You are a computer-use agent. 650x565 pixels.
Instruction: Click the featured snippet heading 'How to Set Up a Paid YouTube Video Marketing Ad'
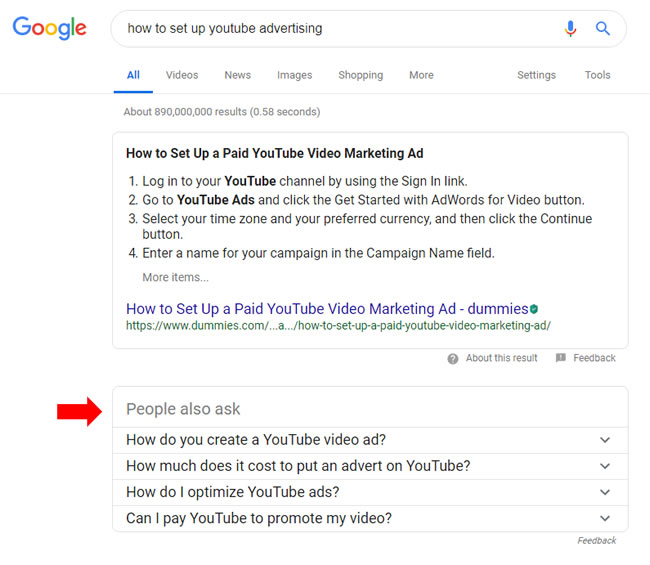point(274,153)
